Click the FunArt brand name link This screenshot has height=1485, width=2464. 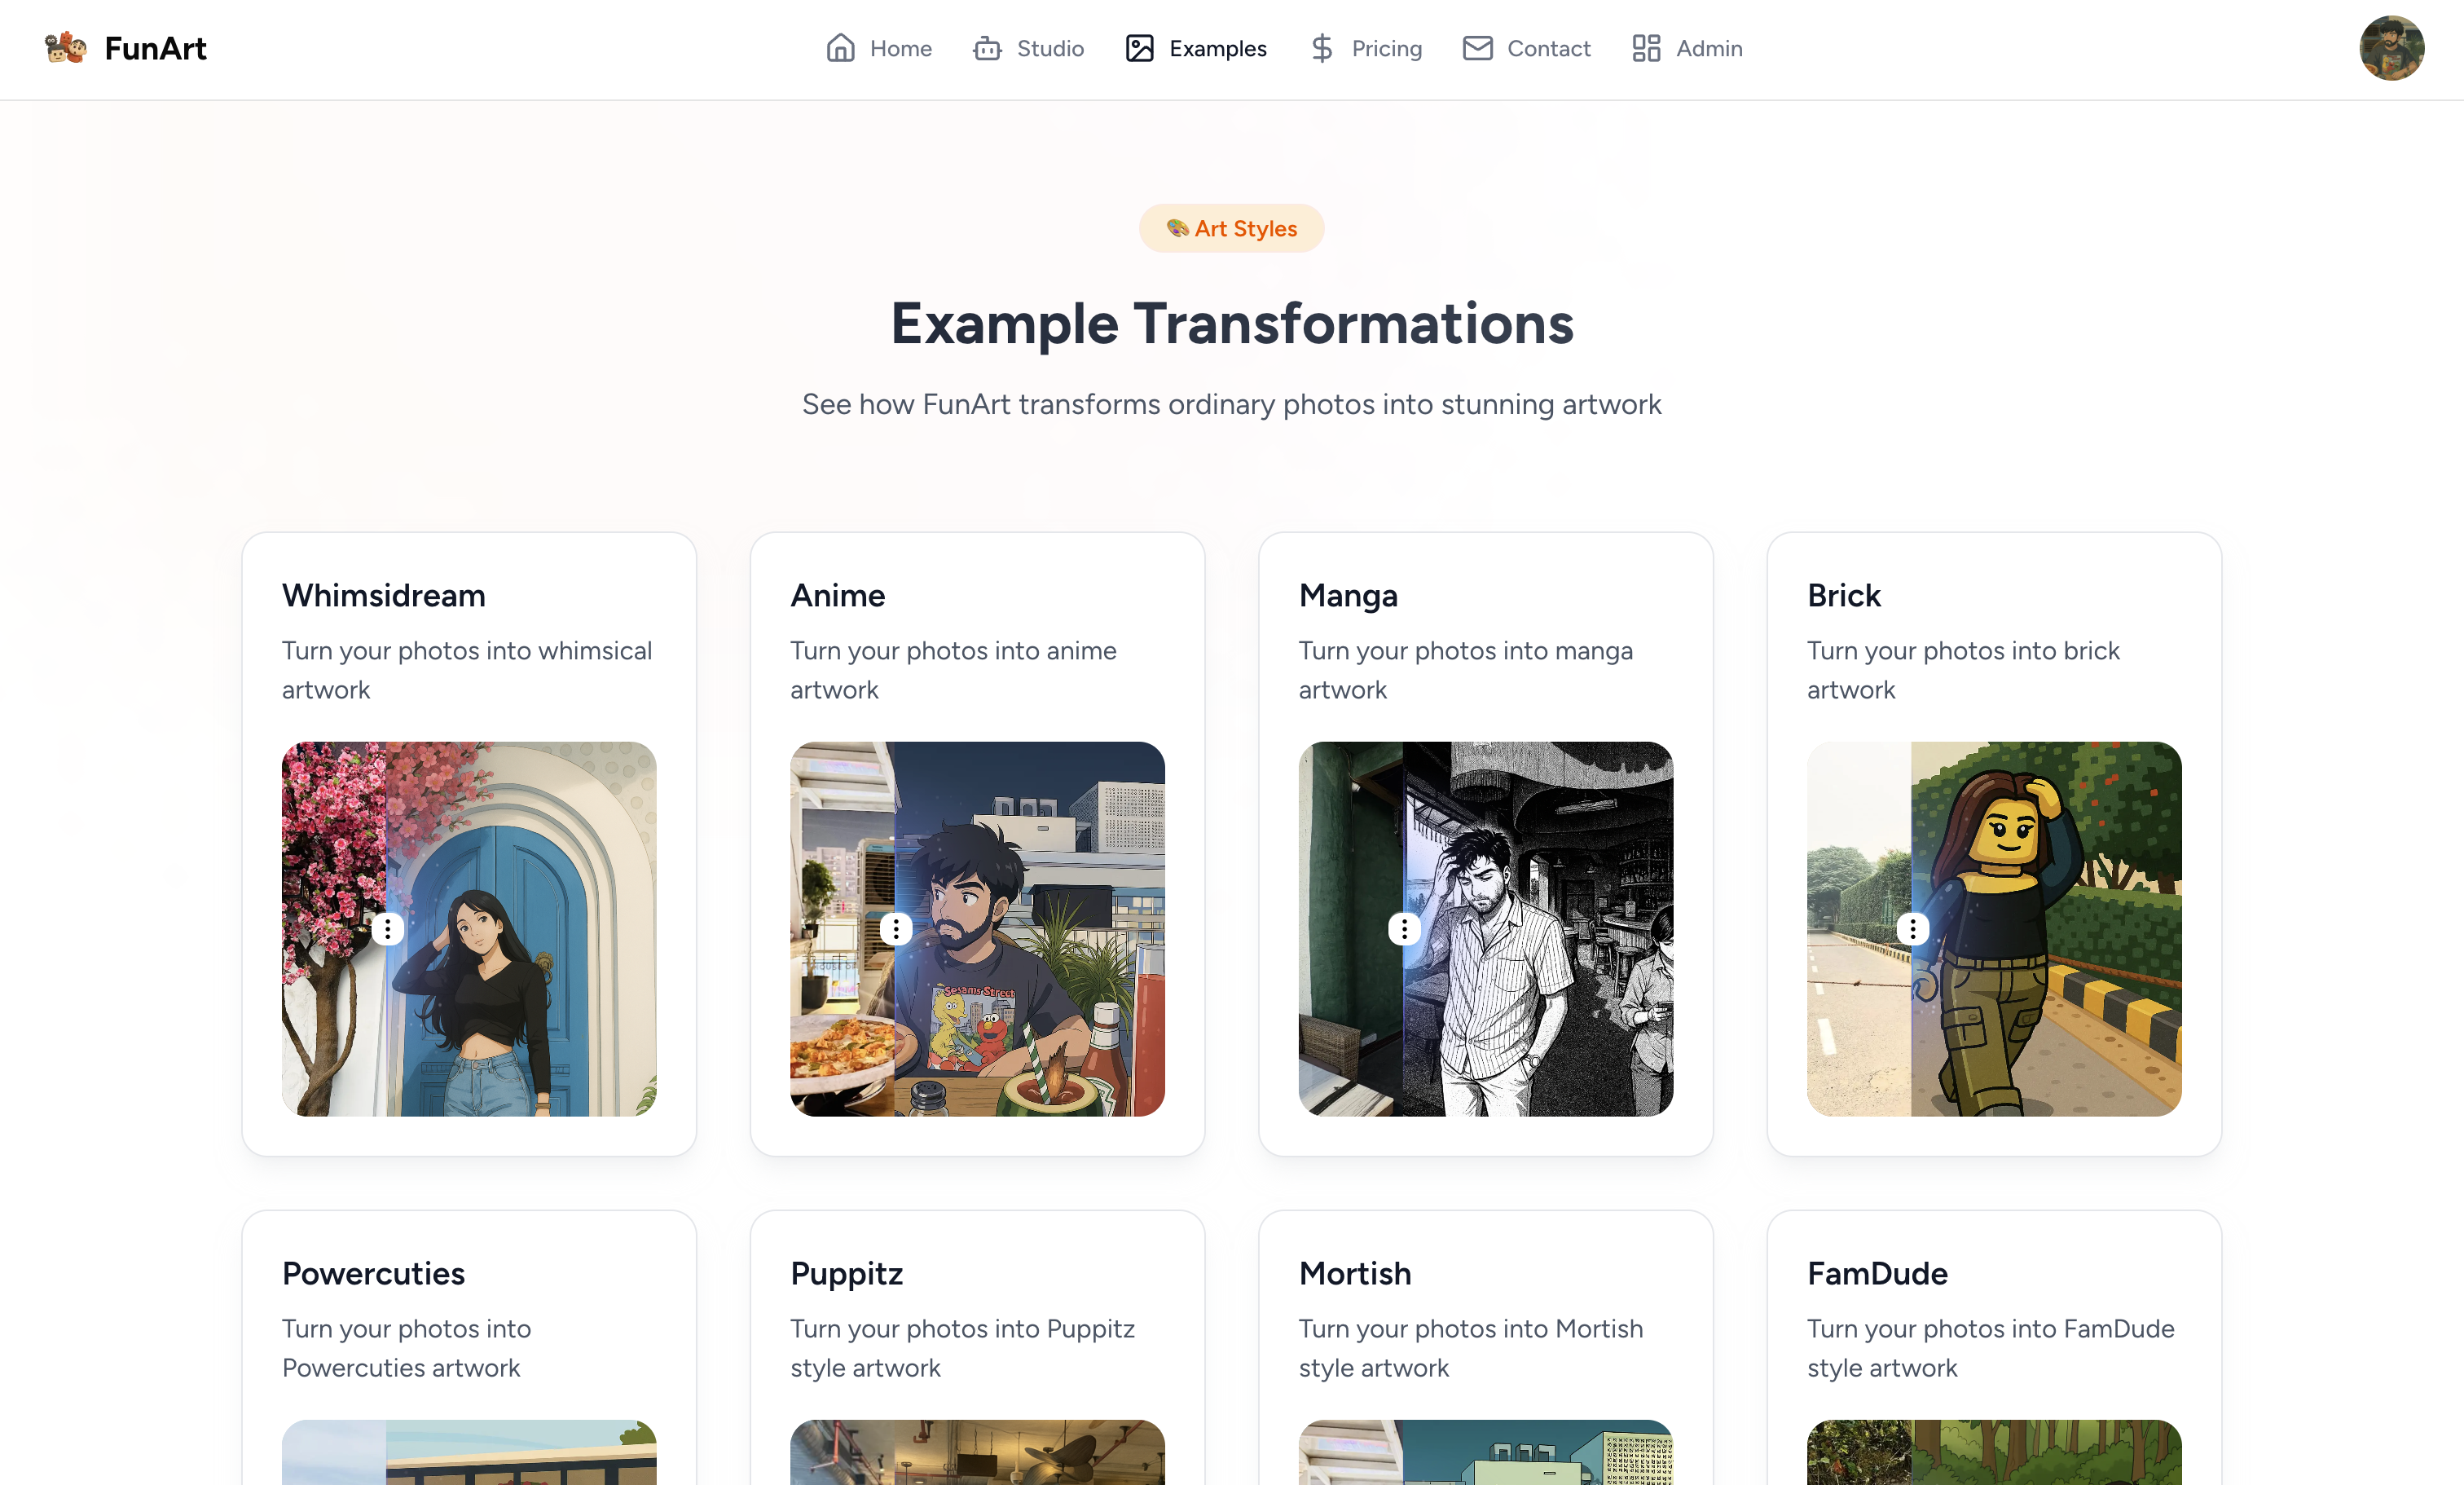point(155,48)
